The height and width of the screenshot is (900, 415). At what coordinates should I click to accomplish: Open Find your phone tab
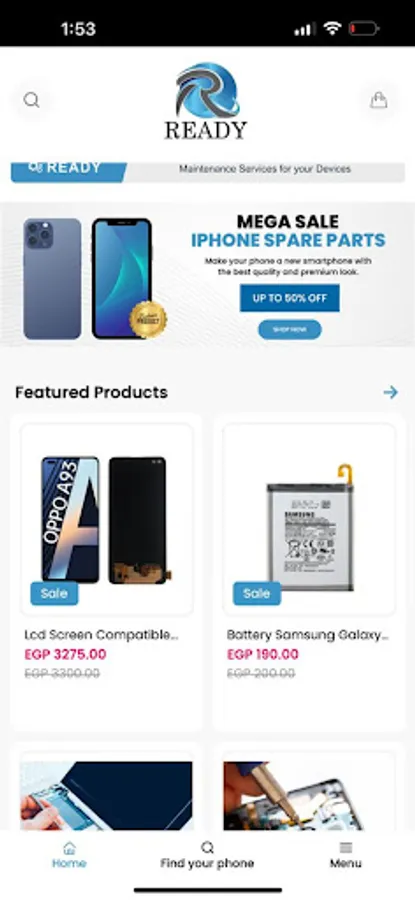(207, 855)
